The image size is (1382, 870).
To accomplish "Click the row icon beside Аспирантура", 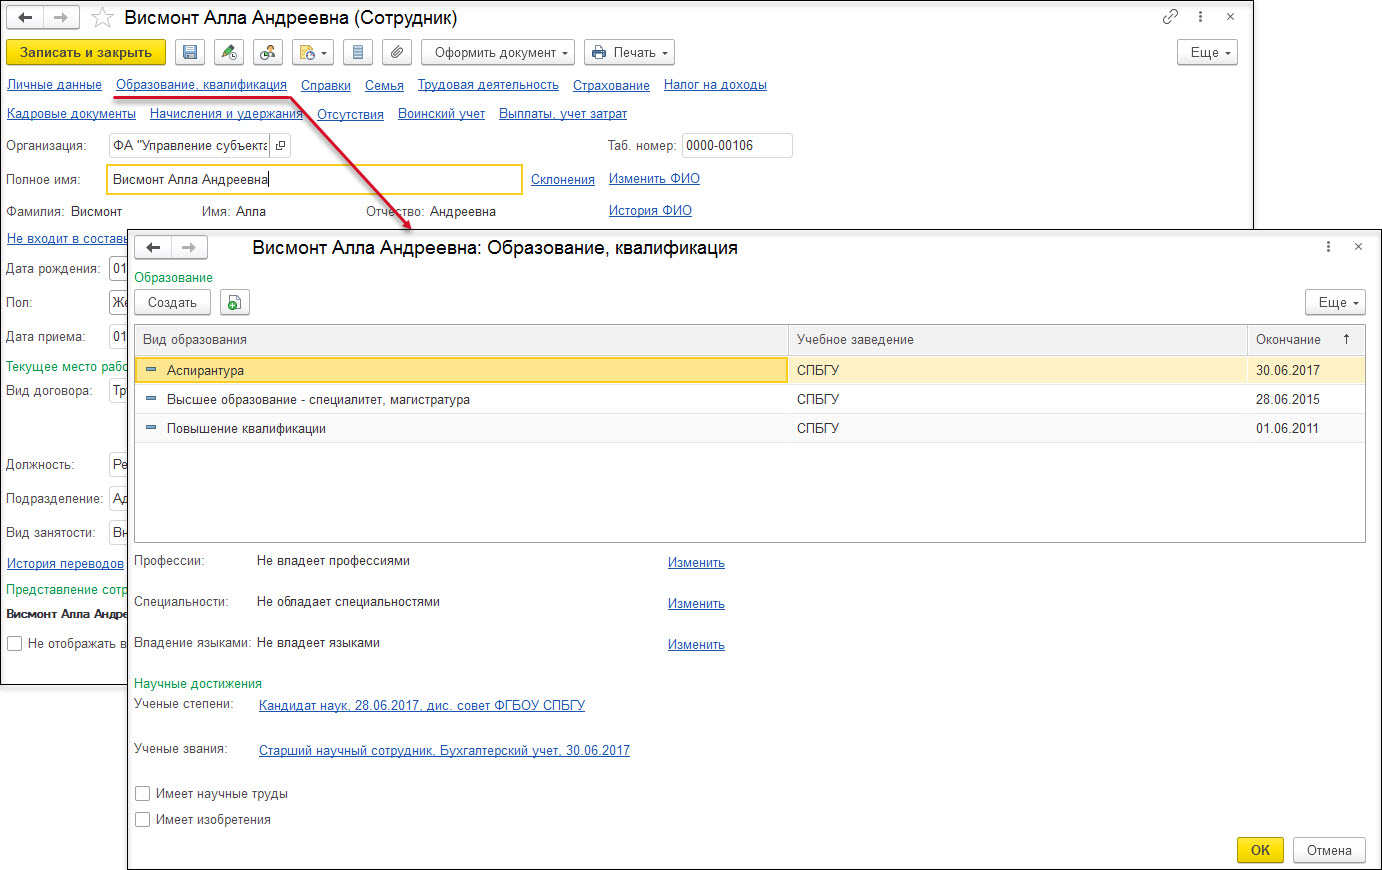I will pos(151,369).
